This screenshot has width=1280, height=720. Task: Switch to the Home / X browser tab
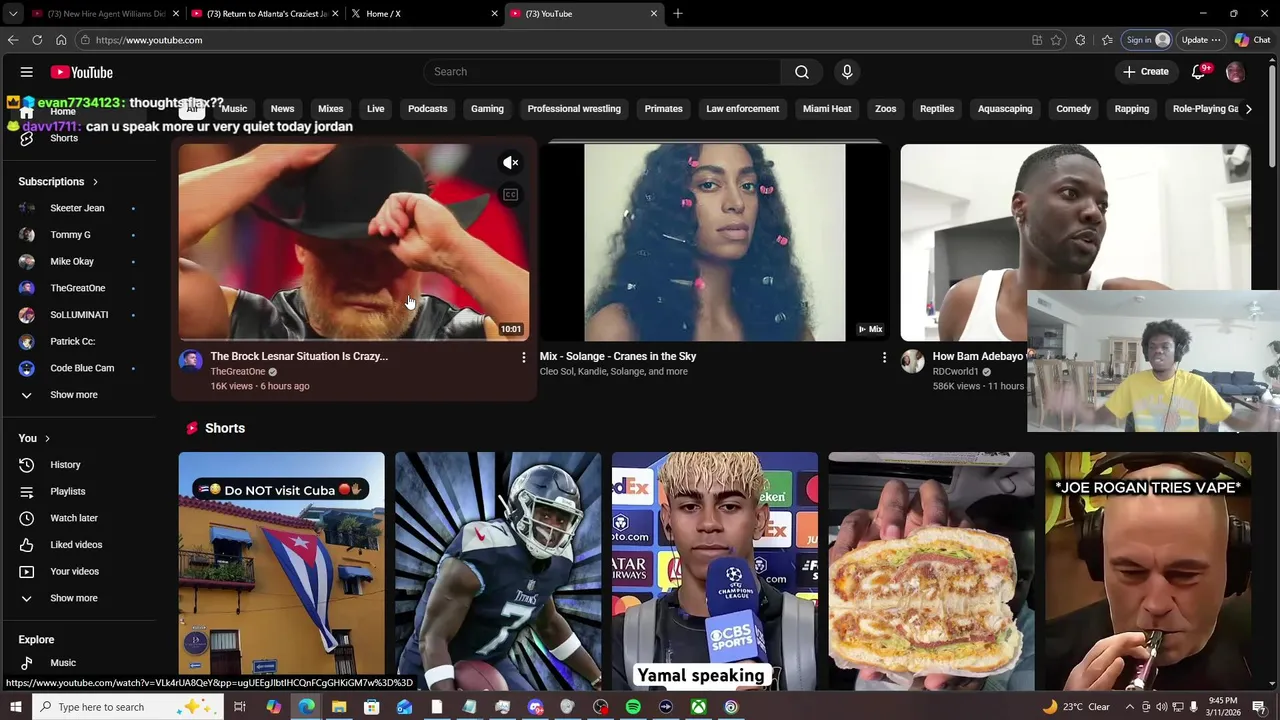(x=422, y=14)
